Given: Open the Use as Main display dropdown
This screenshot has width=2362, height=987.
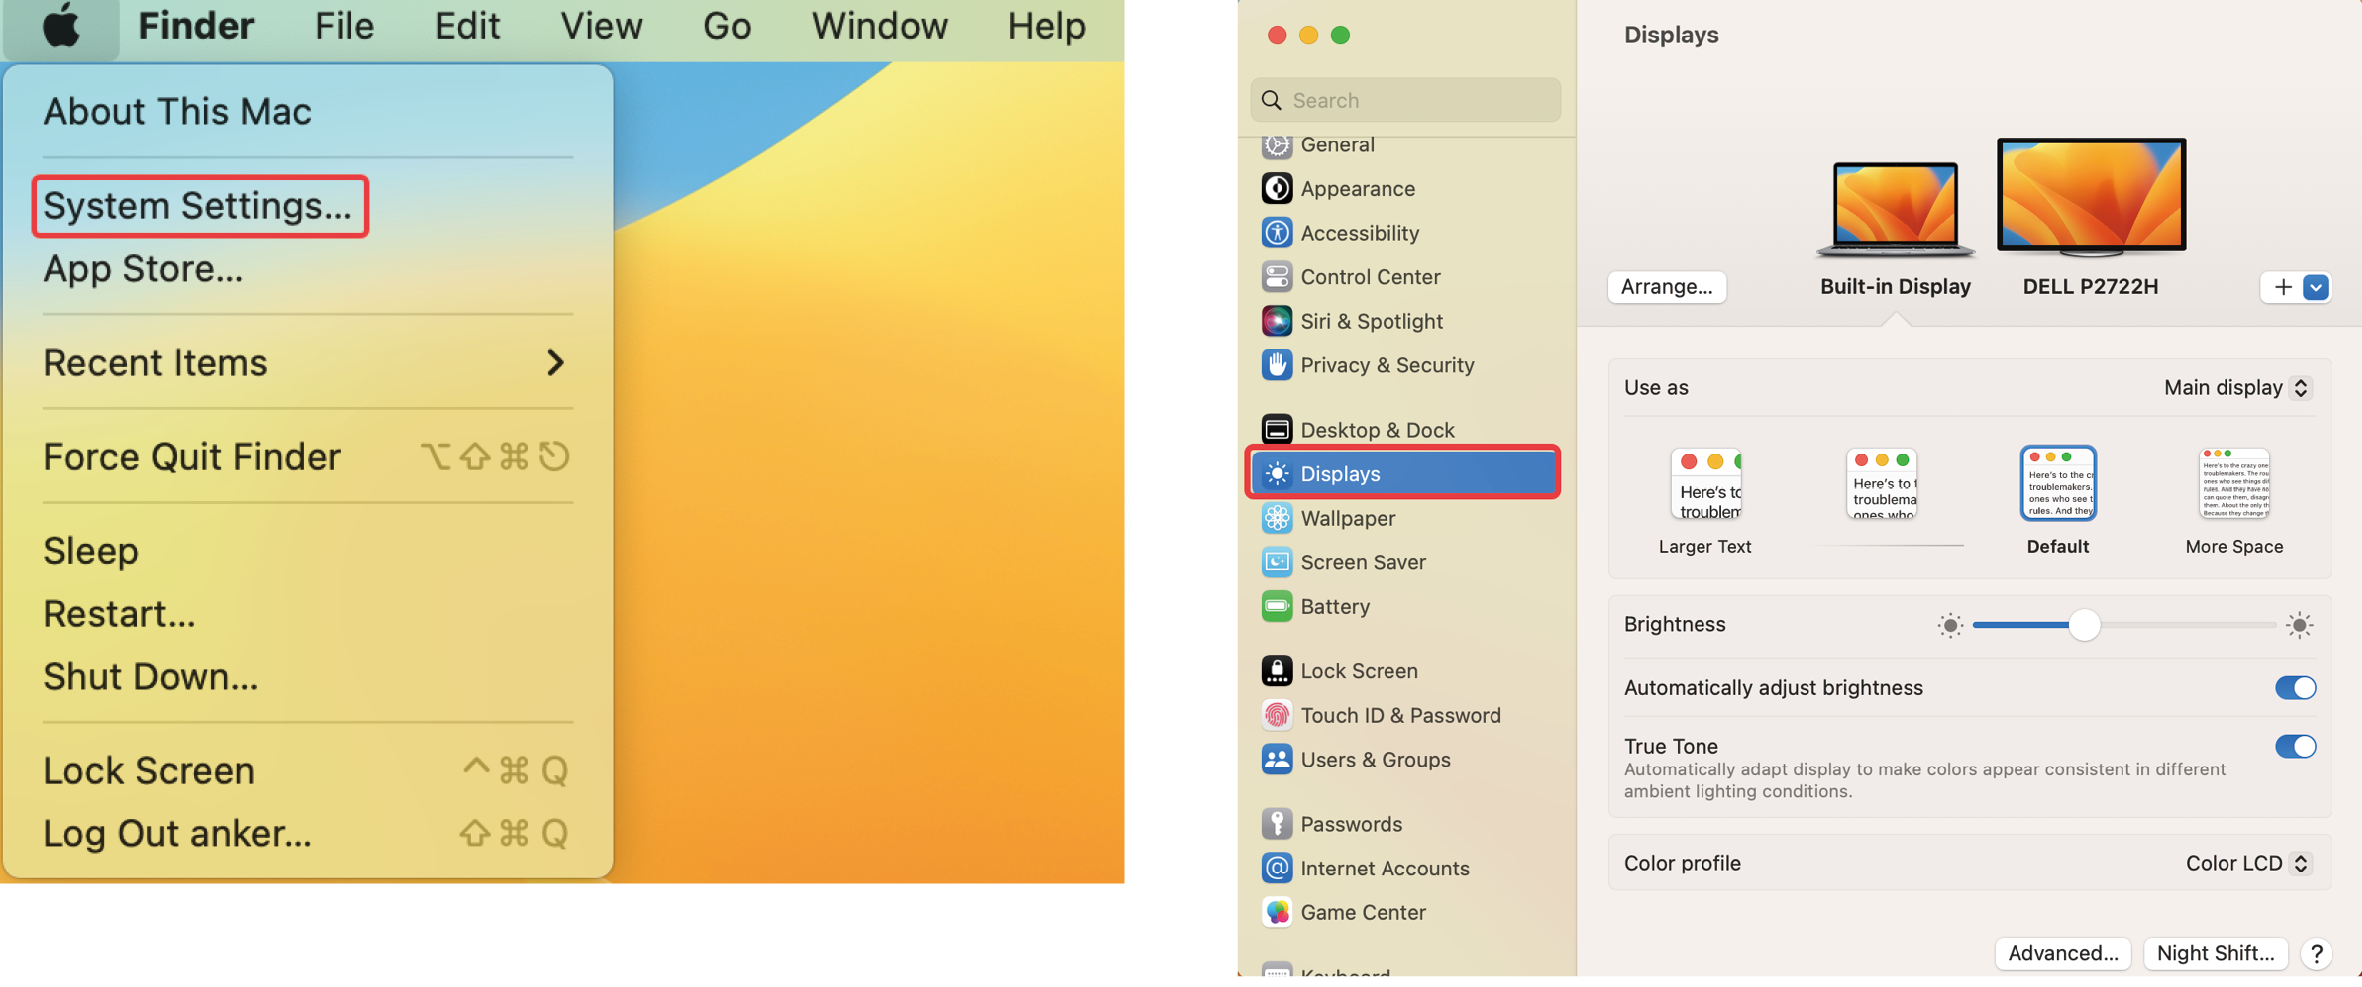Looking at the screenshot, I should (2237, 388).
